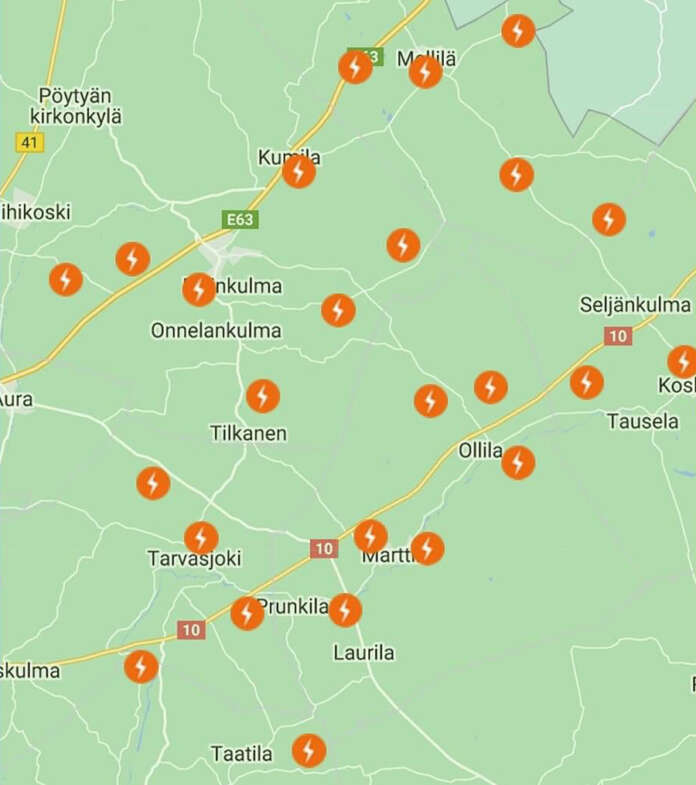This screenshot has height=785, width=696.
Task: Select the charging marker above Onnelankulma label
Action: 199,289
